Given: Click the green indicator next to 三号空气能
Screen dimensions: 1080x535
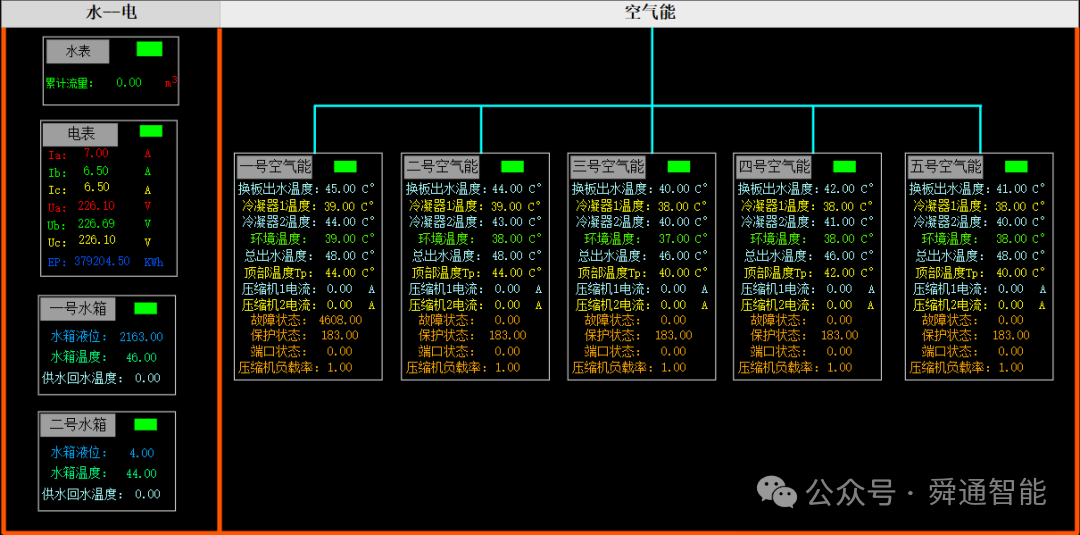Looking at the screenshot, I should coord(678,167).
